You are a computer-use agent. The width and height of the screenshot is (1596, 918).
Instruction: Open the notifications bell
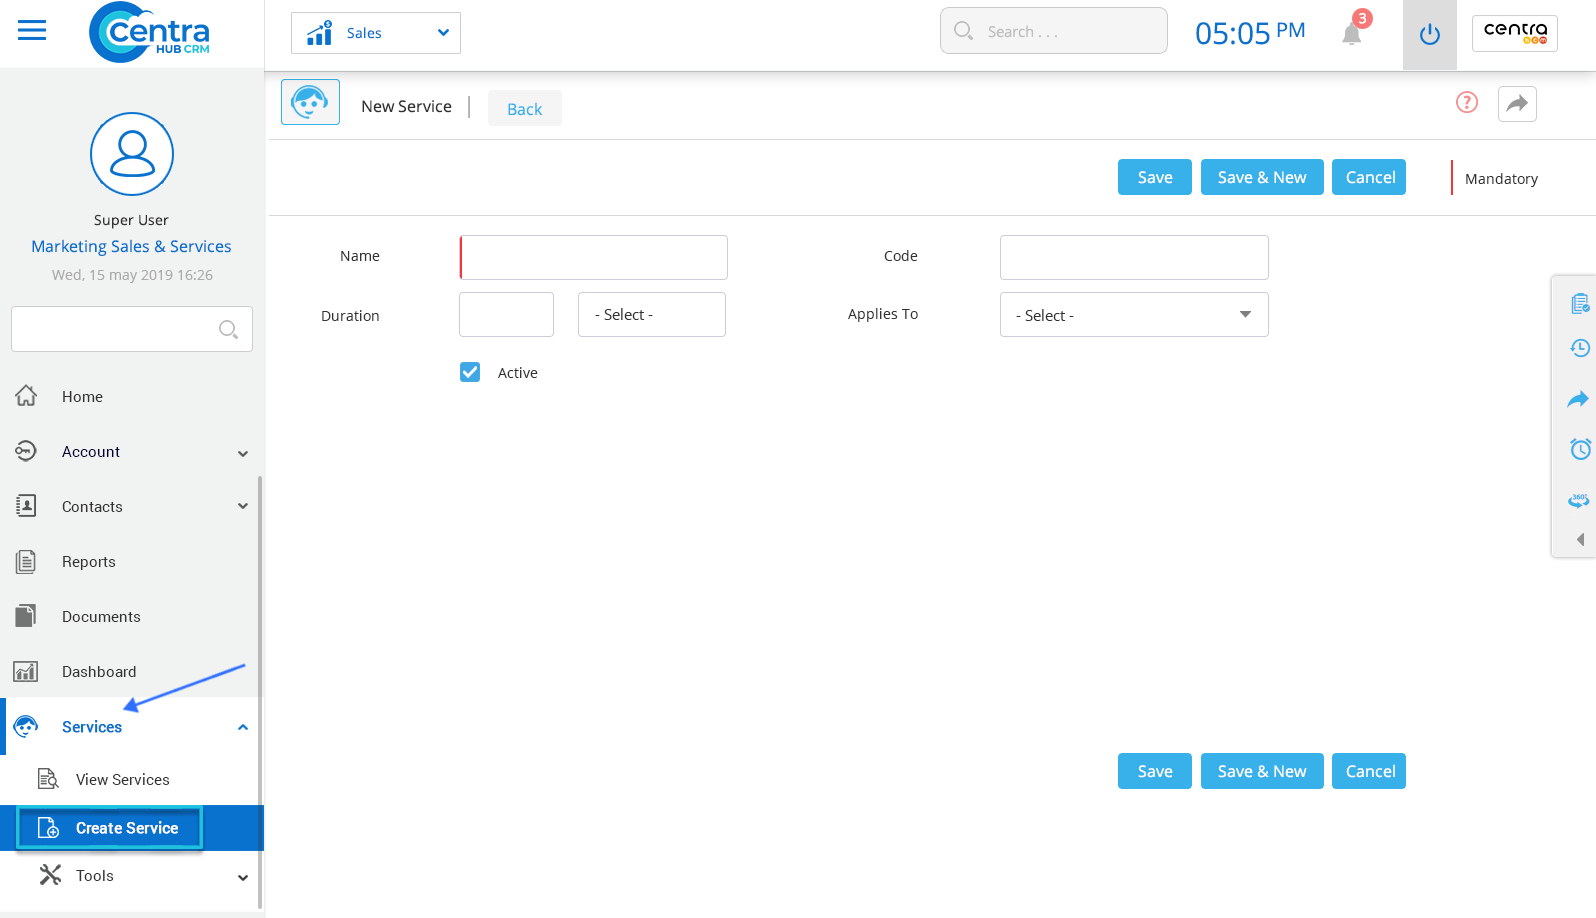coord(1352,34)
